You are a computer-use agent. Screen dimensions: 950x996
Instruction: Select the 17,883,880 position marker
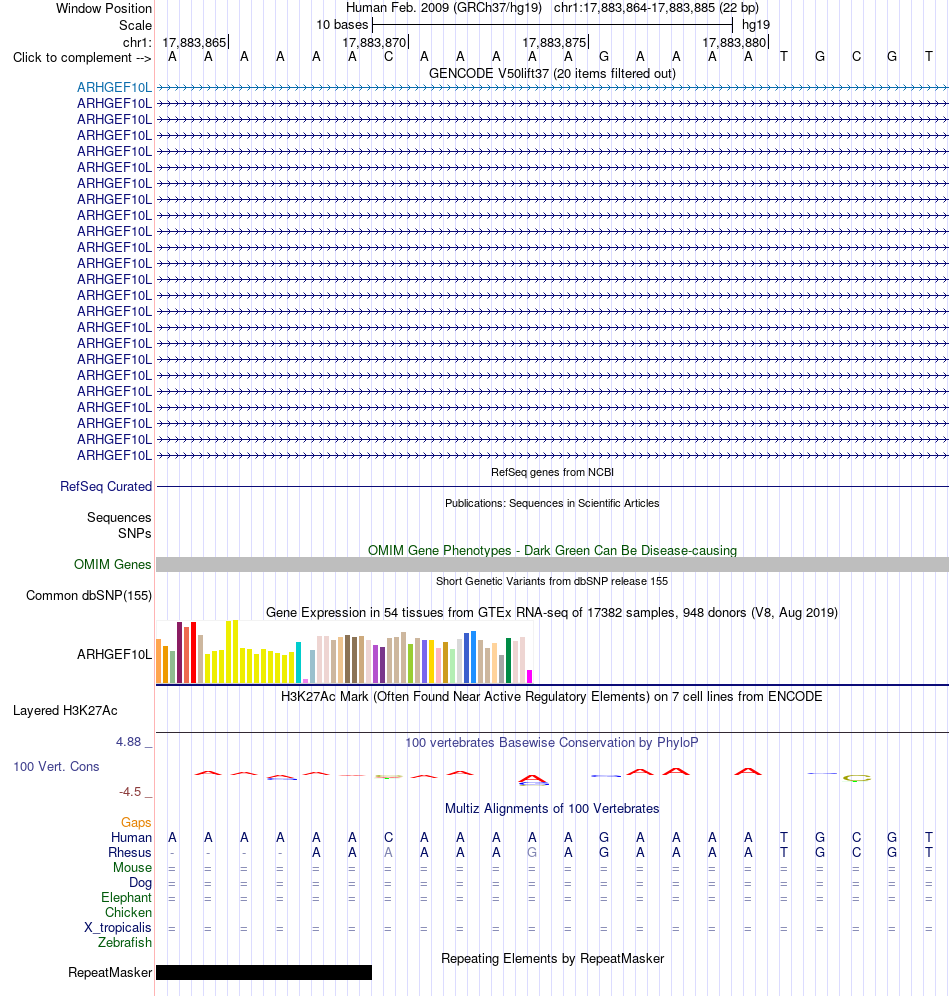coord(734,43)
